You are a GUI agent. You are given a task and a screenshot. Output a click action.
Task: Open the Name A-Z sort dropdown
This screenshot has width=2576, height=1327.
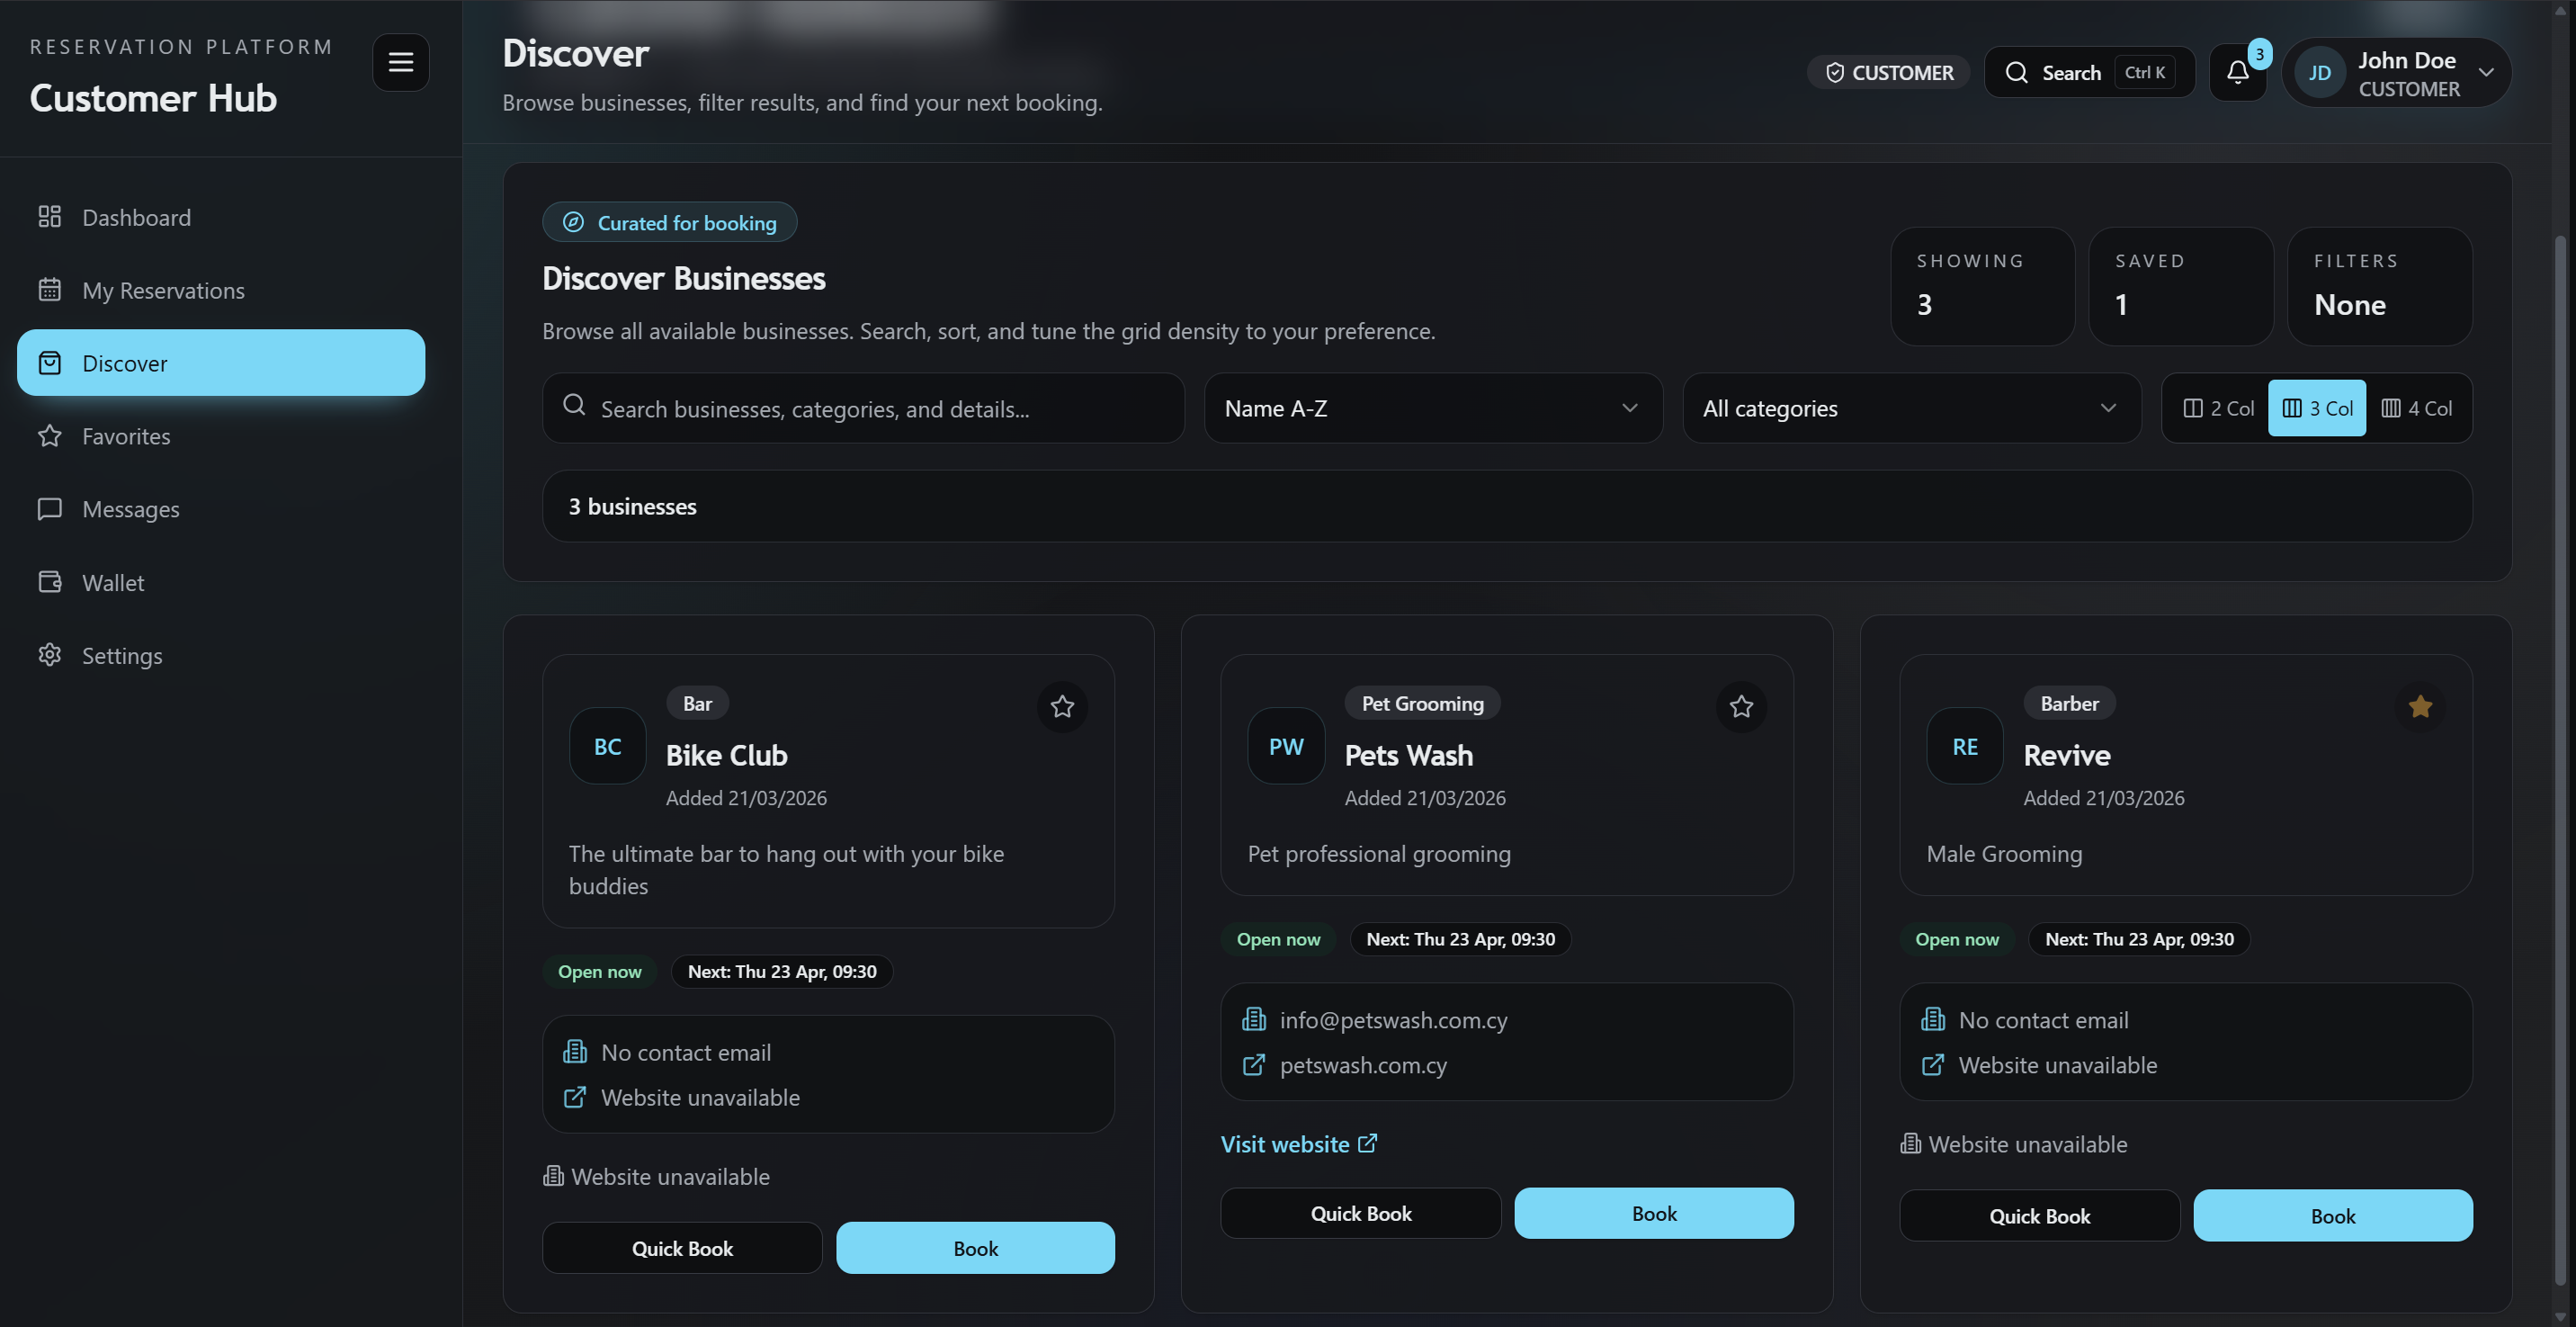click(x=1433, y=408)
